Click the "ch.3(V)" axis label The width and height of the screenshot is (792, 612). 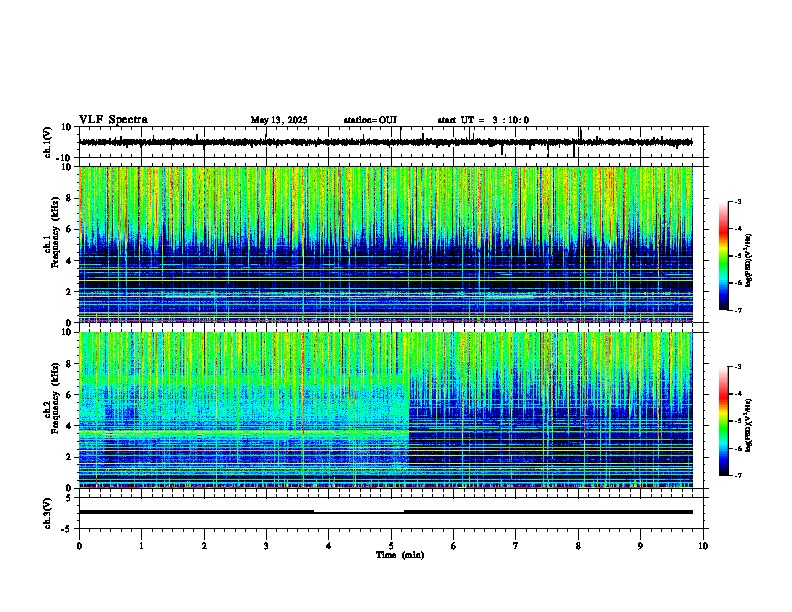tap(48, 513)
